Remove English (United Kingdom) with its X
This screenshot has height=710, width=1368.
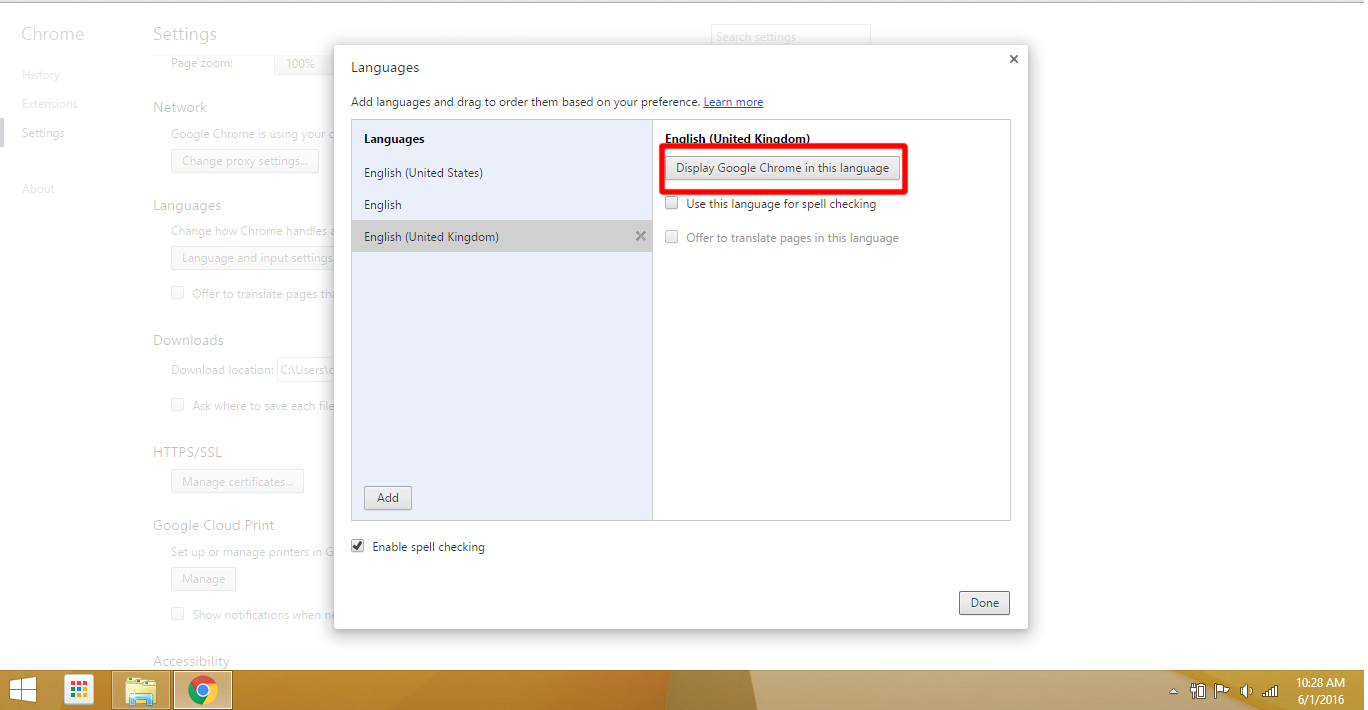(641, 236)
